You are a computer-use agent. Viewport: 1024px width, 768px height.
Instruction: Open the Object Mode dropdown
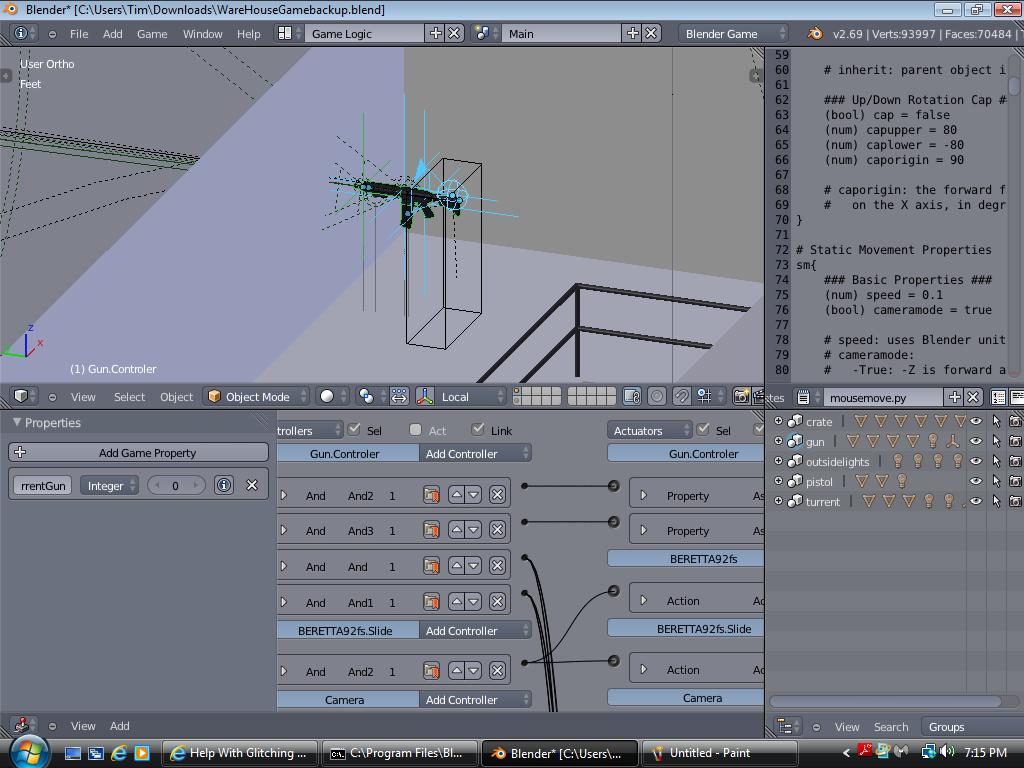[x=256, y=396]
